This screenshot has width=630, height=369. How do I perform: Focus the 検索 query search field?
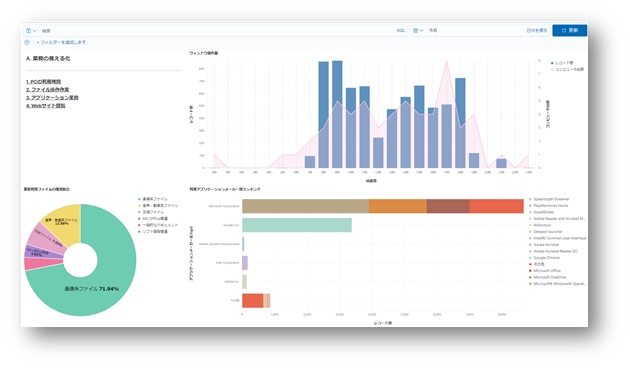(x=217, y=31)
